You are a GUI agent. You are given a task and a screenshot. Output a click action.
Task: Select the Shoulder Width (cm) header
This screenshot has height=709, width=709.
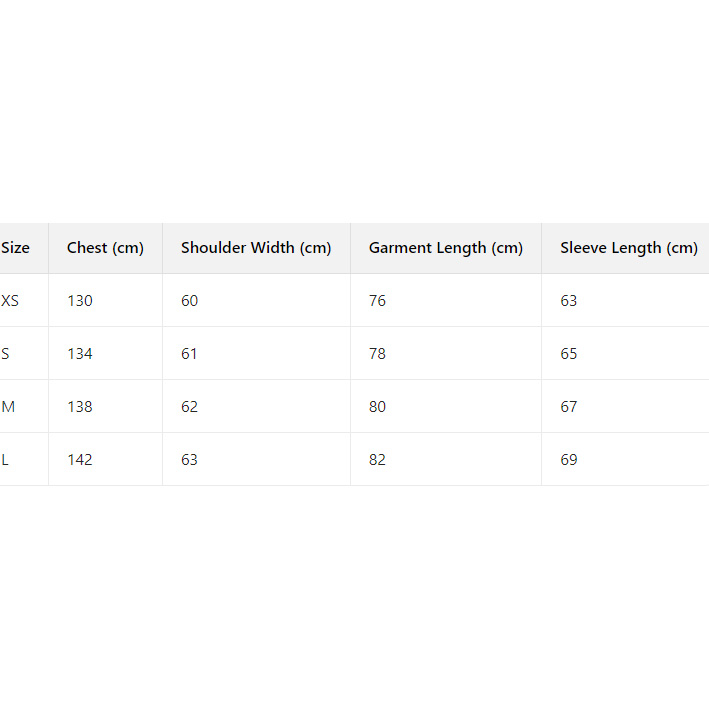click(256, 248)
